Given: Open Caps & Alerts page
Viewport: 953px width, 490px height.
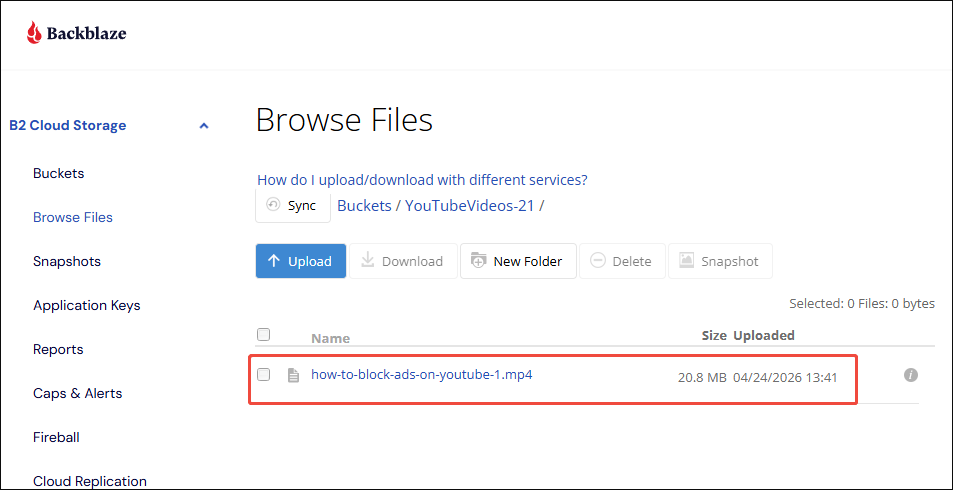Looking at the screenshot, I should pos(78,393).
